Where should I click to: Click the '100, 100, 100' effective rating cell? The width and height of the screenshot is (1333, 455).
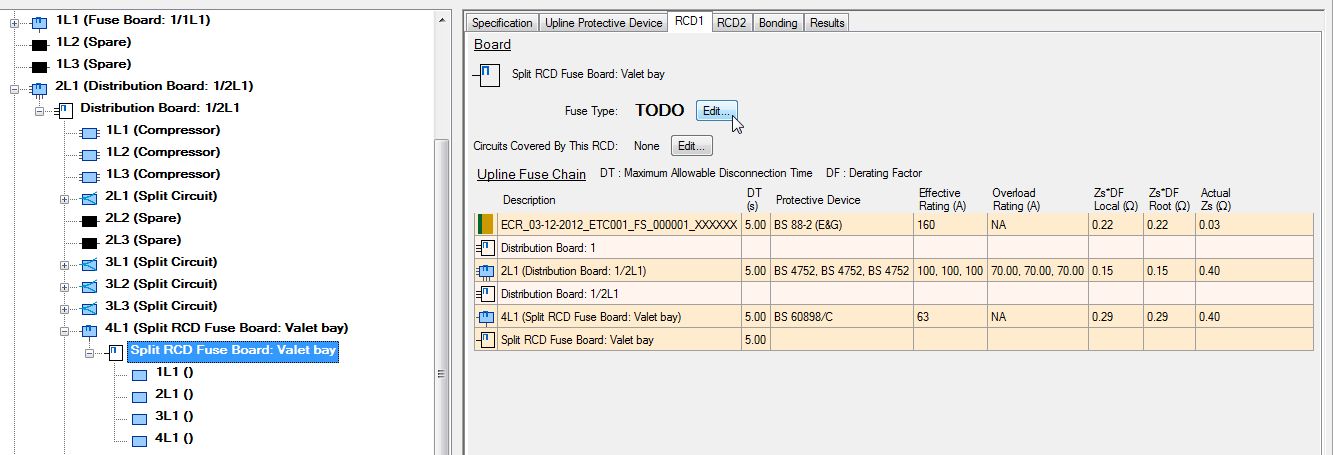point(951,271)
